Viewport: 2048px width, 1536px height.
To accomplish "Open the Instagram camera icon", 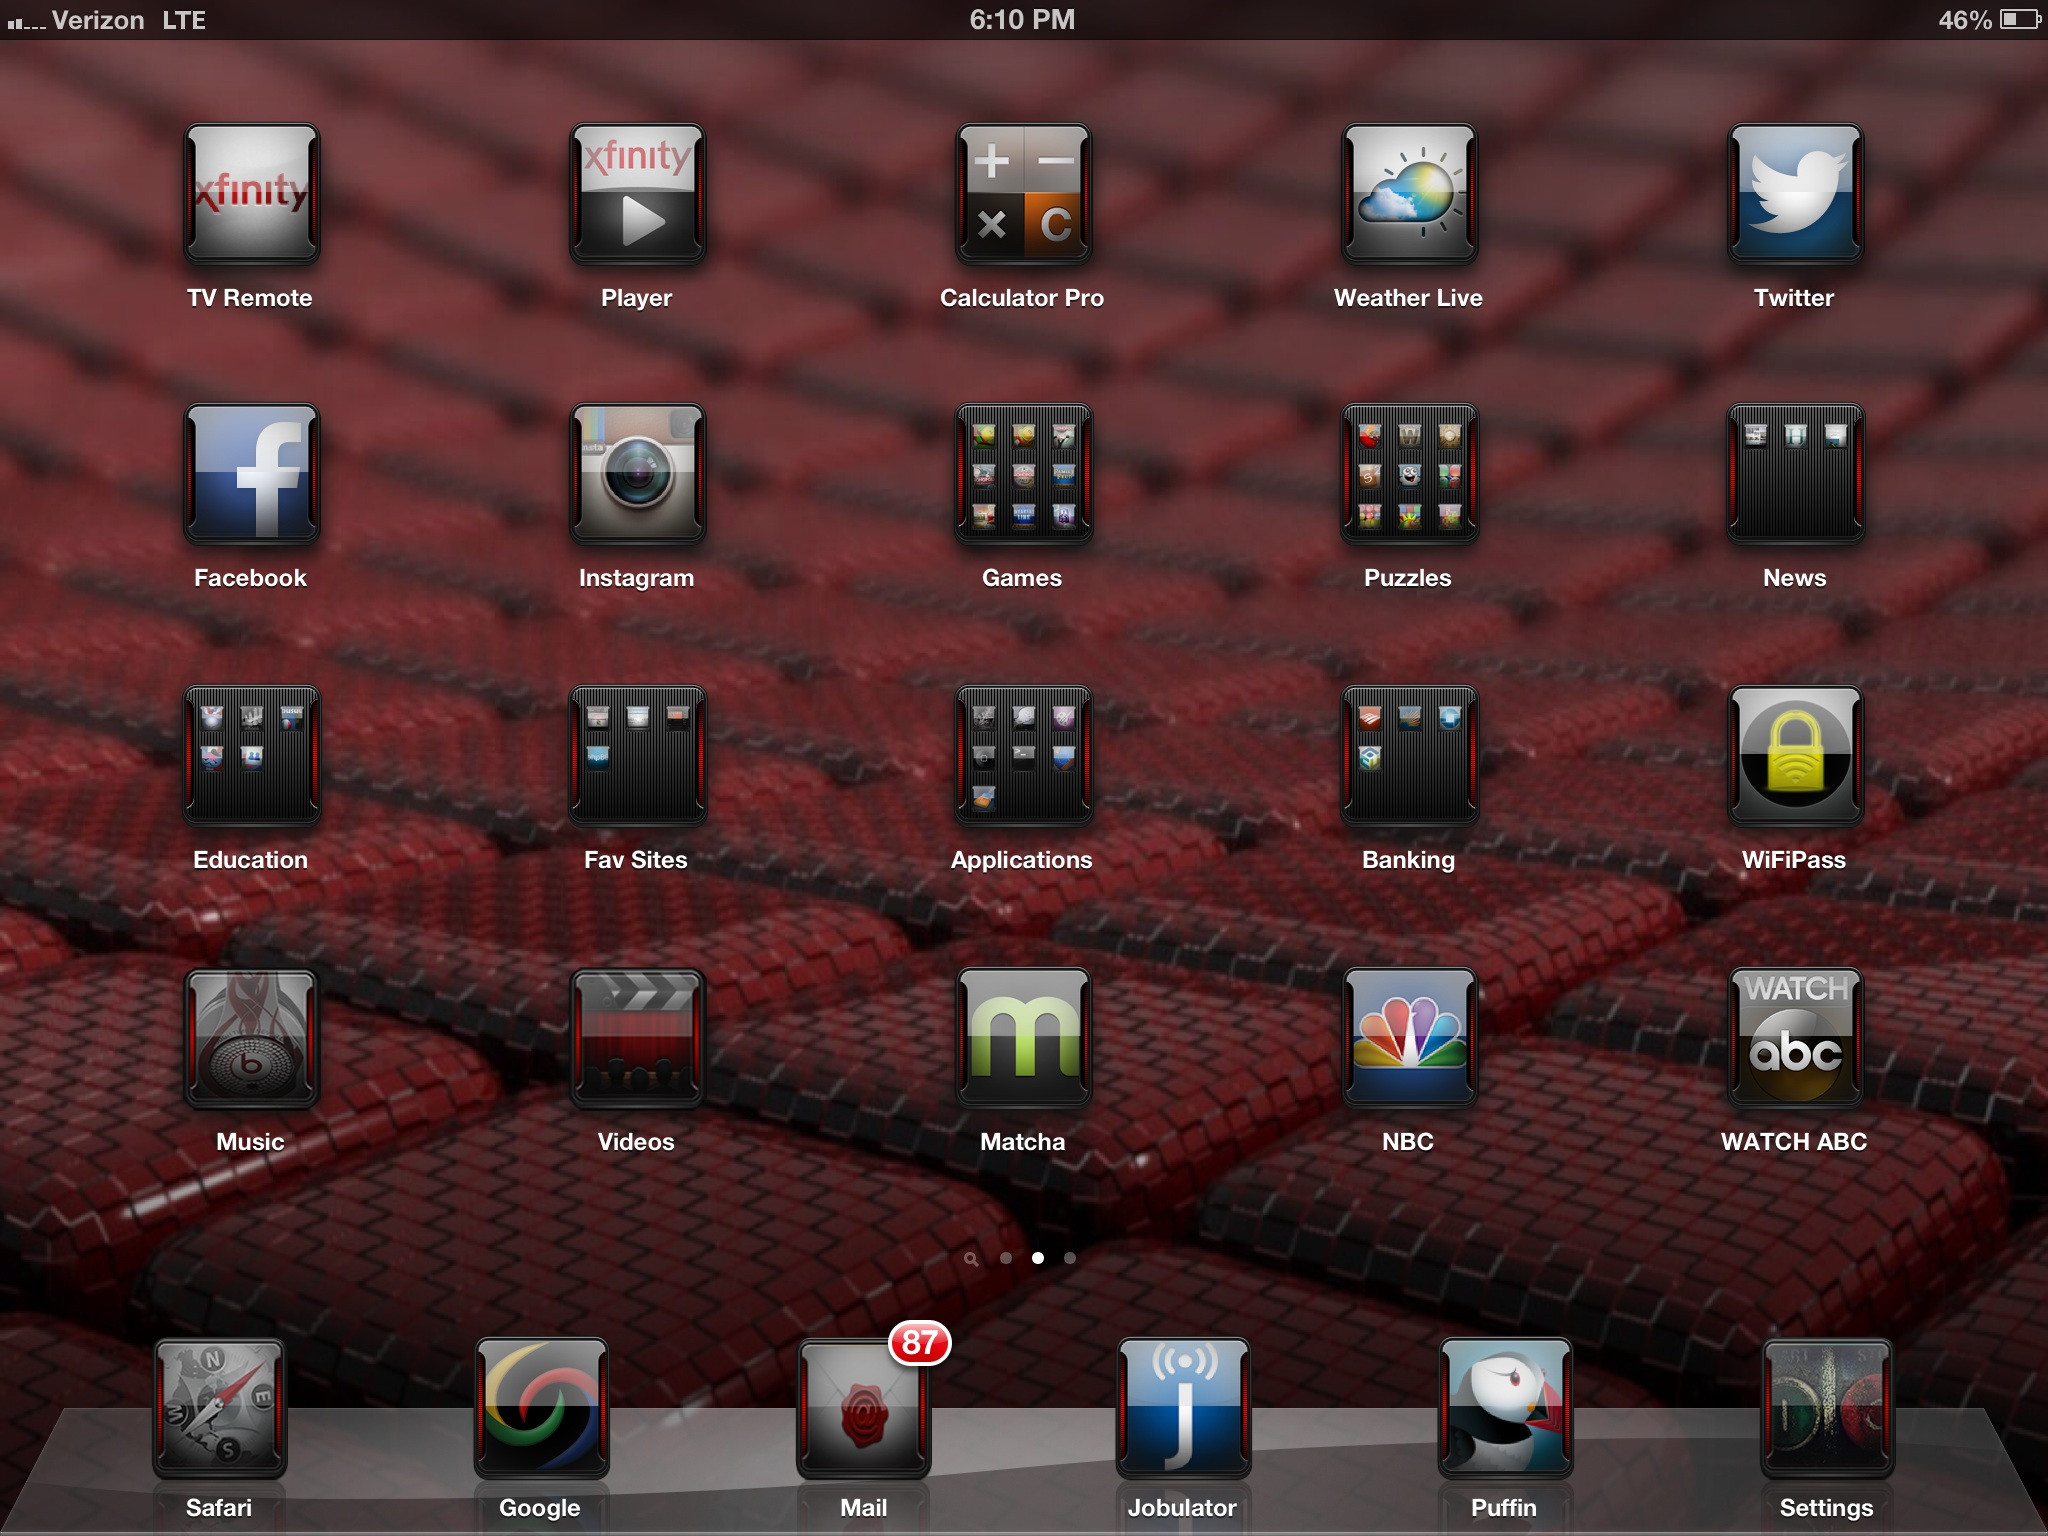I will pos(637,473).
